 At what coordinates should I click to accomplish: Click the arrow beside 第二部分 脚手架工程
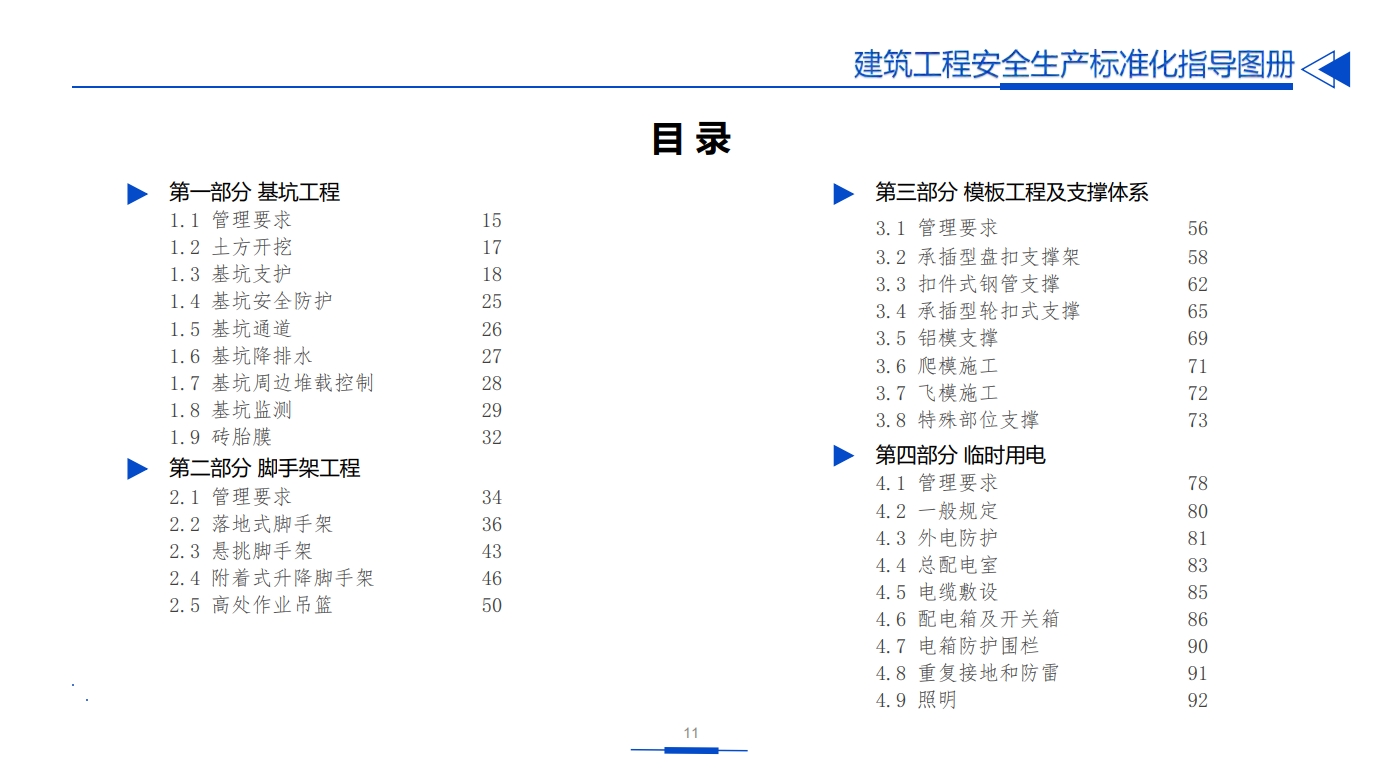click(x=138, y=469)
